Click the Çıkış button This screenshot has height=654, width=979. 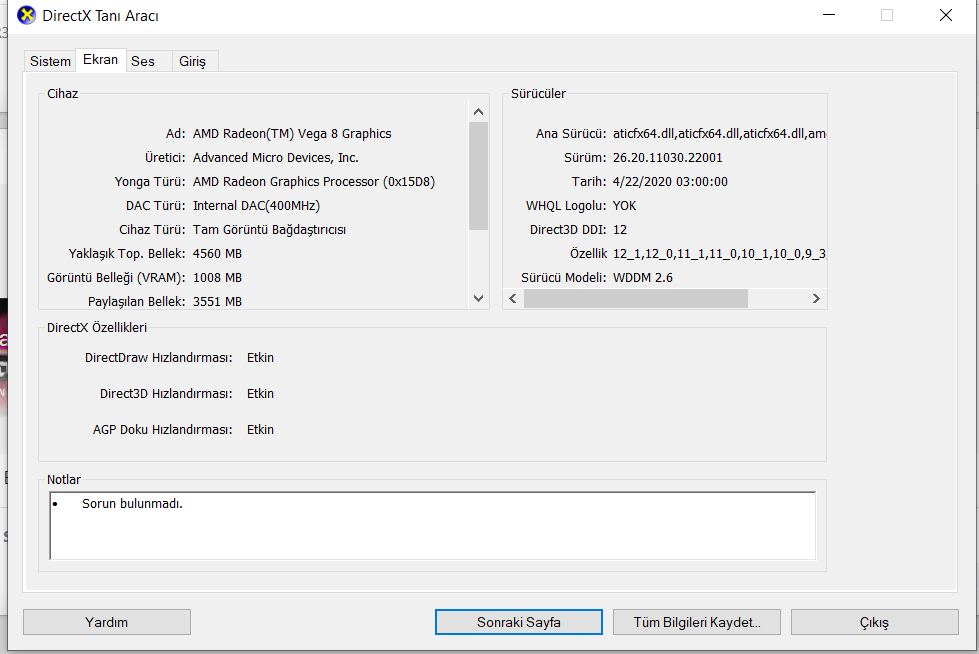click(874, 622)
